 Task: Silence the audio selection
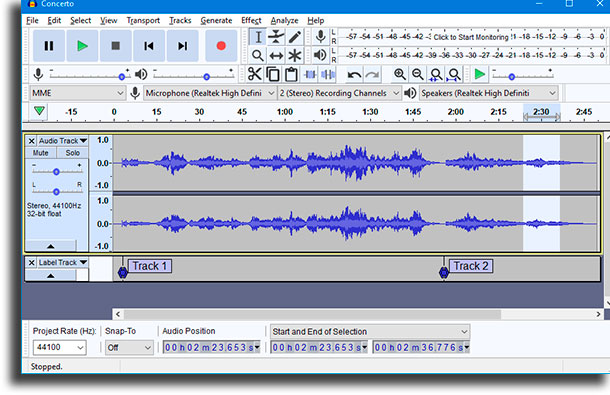point(328,74)
